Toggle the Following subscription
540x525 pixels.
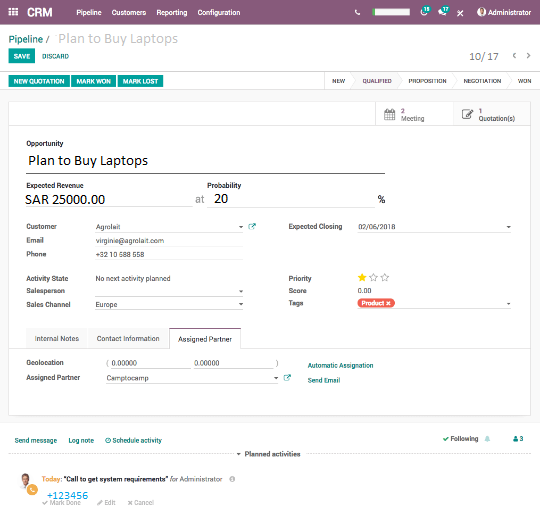(460, 439)
